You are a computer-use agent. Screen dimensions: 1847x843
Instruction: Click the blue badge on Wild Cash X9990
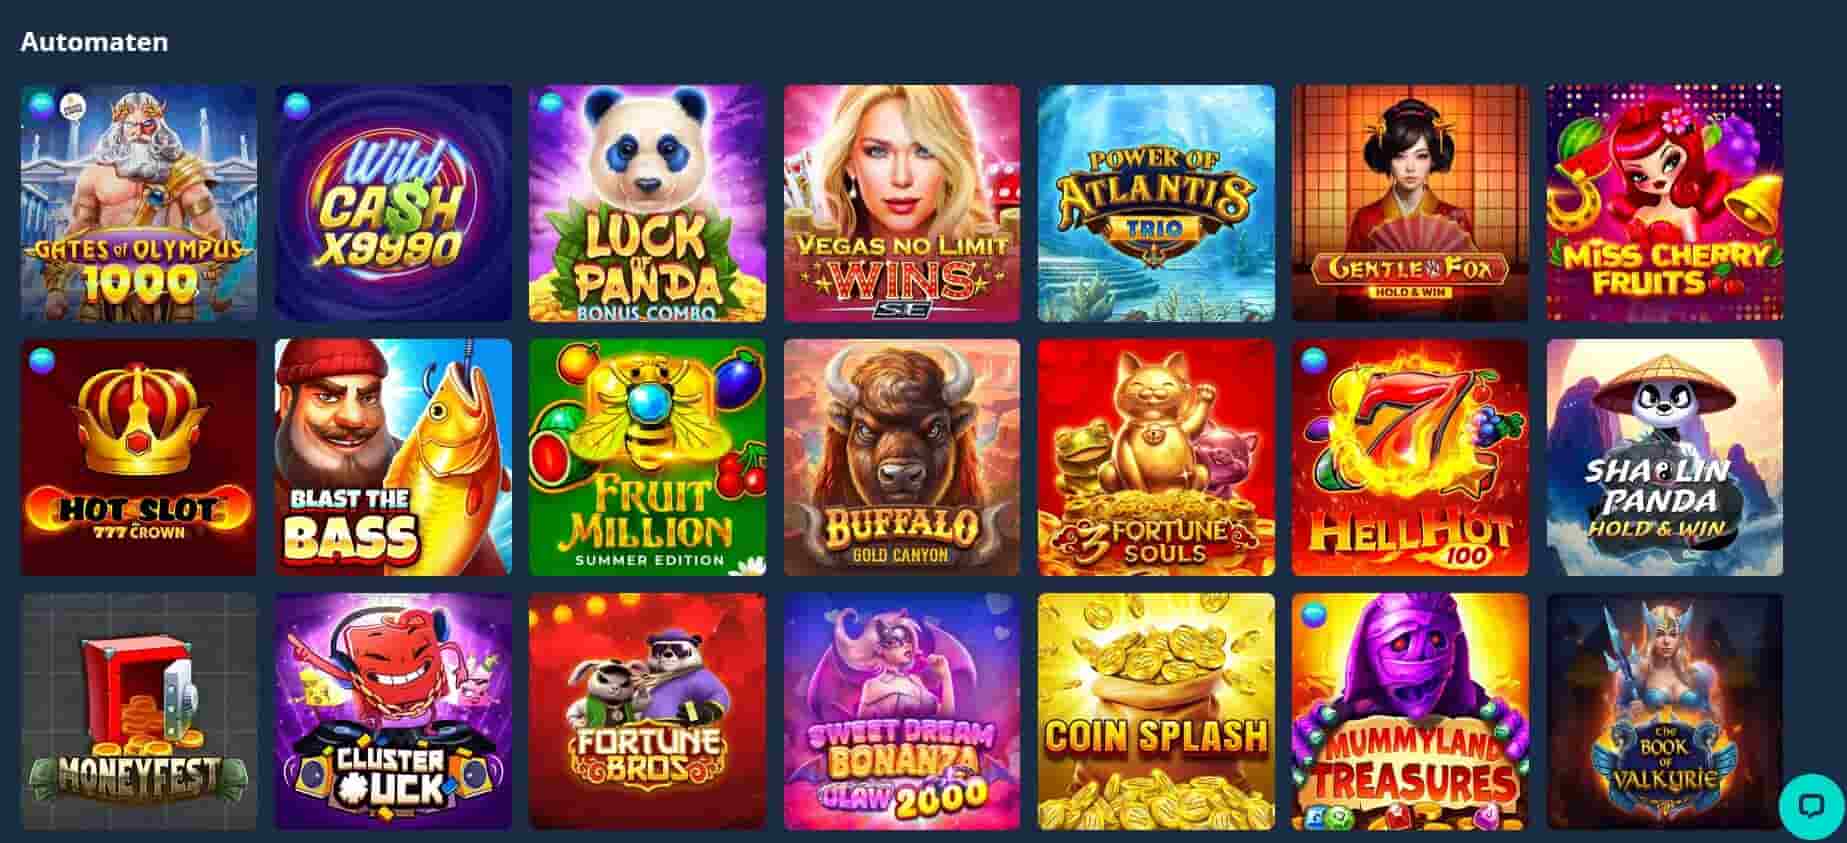[x=297, y=106]
